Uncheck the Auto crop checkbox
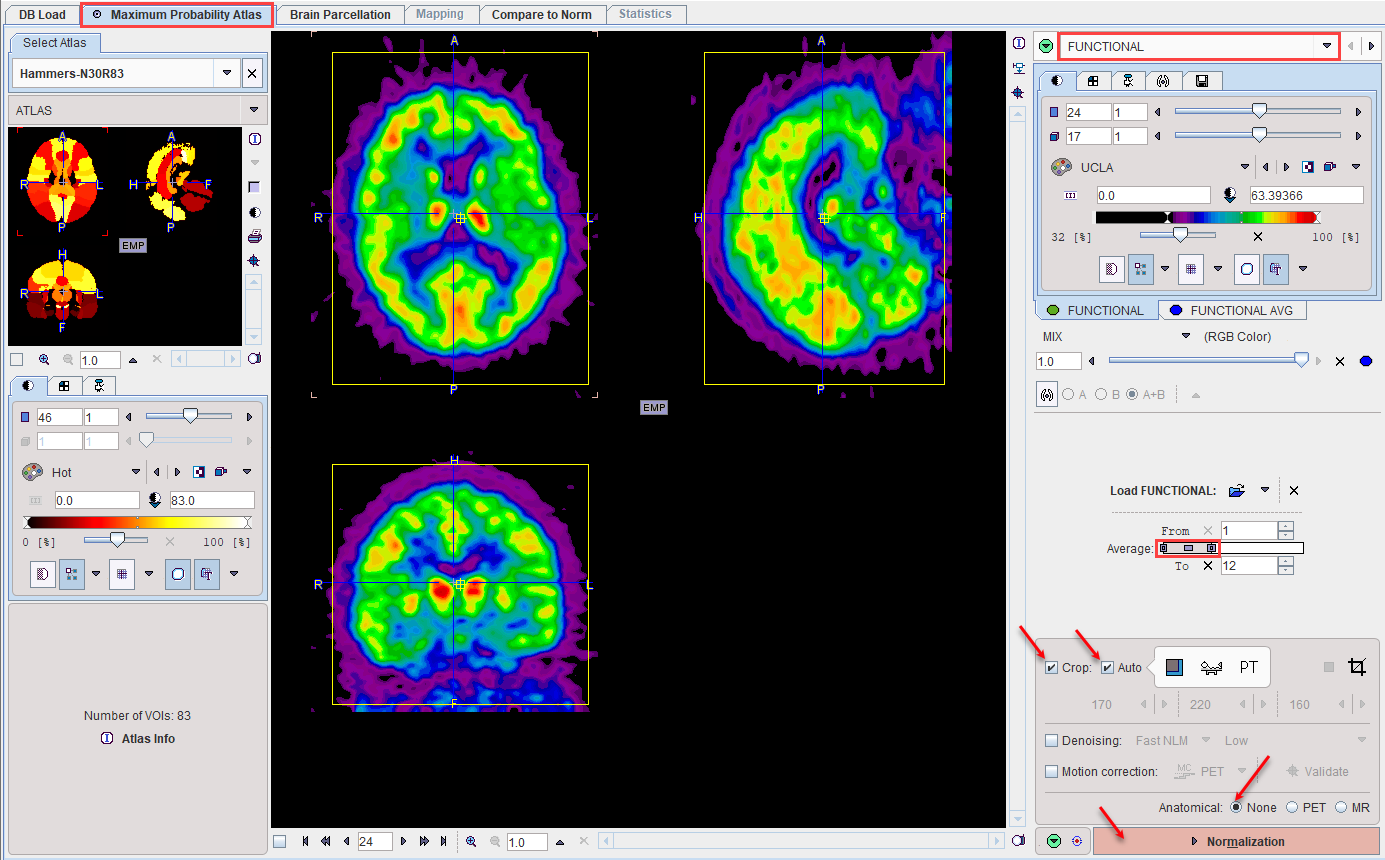 coord(1108,668)
